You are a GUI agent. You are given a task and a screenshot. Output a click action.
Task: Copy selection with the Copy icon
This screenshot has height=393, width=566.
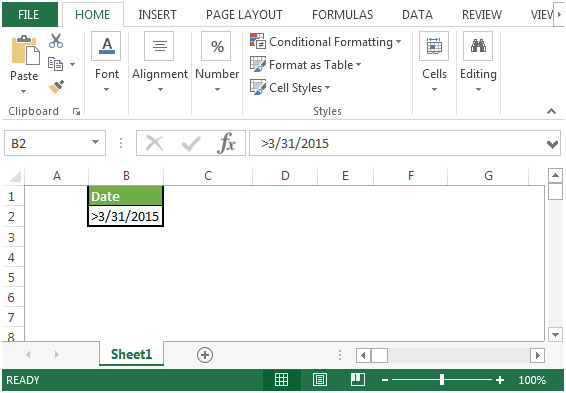click(x=55, y=64)
